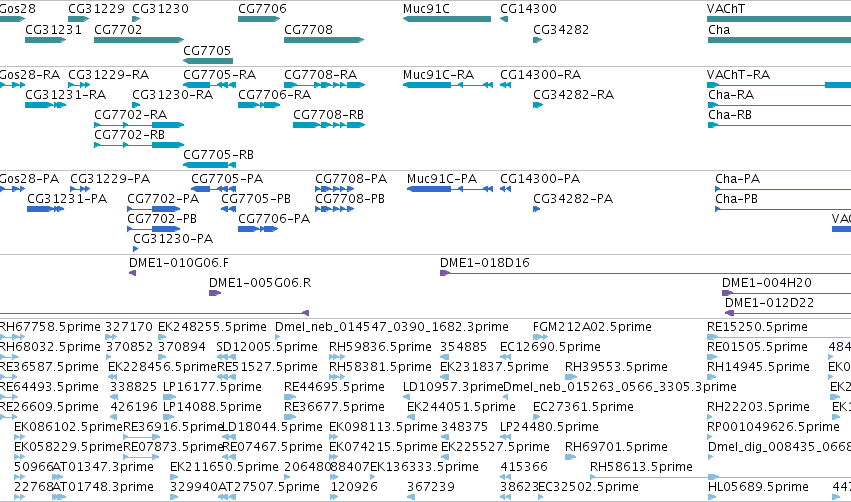851x502 pixels.
Task: Select protein CG31231-PA
Action: 46,209
